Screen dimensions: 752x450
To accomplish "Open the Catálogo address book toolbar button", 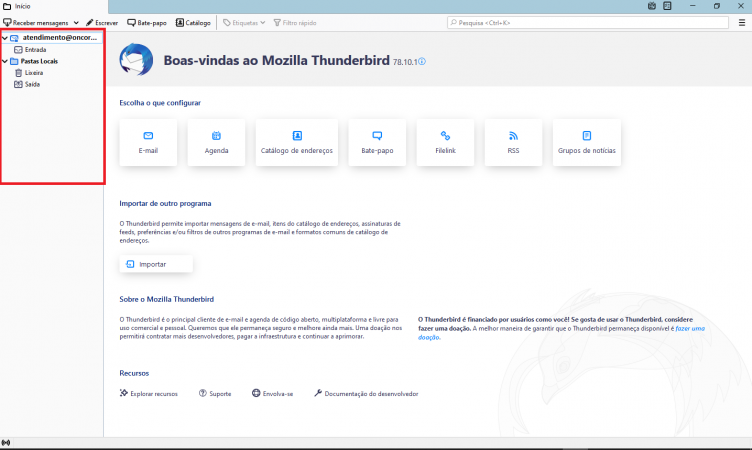I will [193, 23].
